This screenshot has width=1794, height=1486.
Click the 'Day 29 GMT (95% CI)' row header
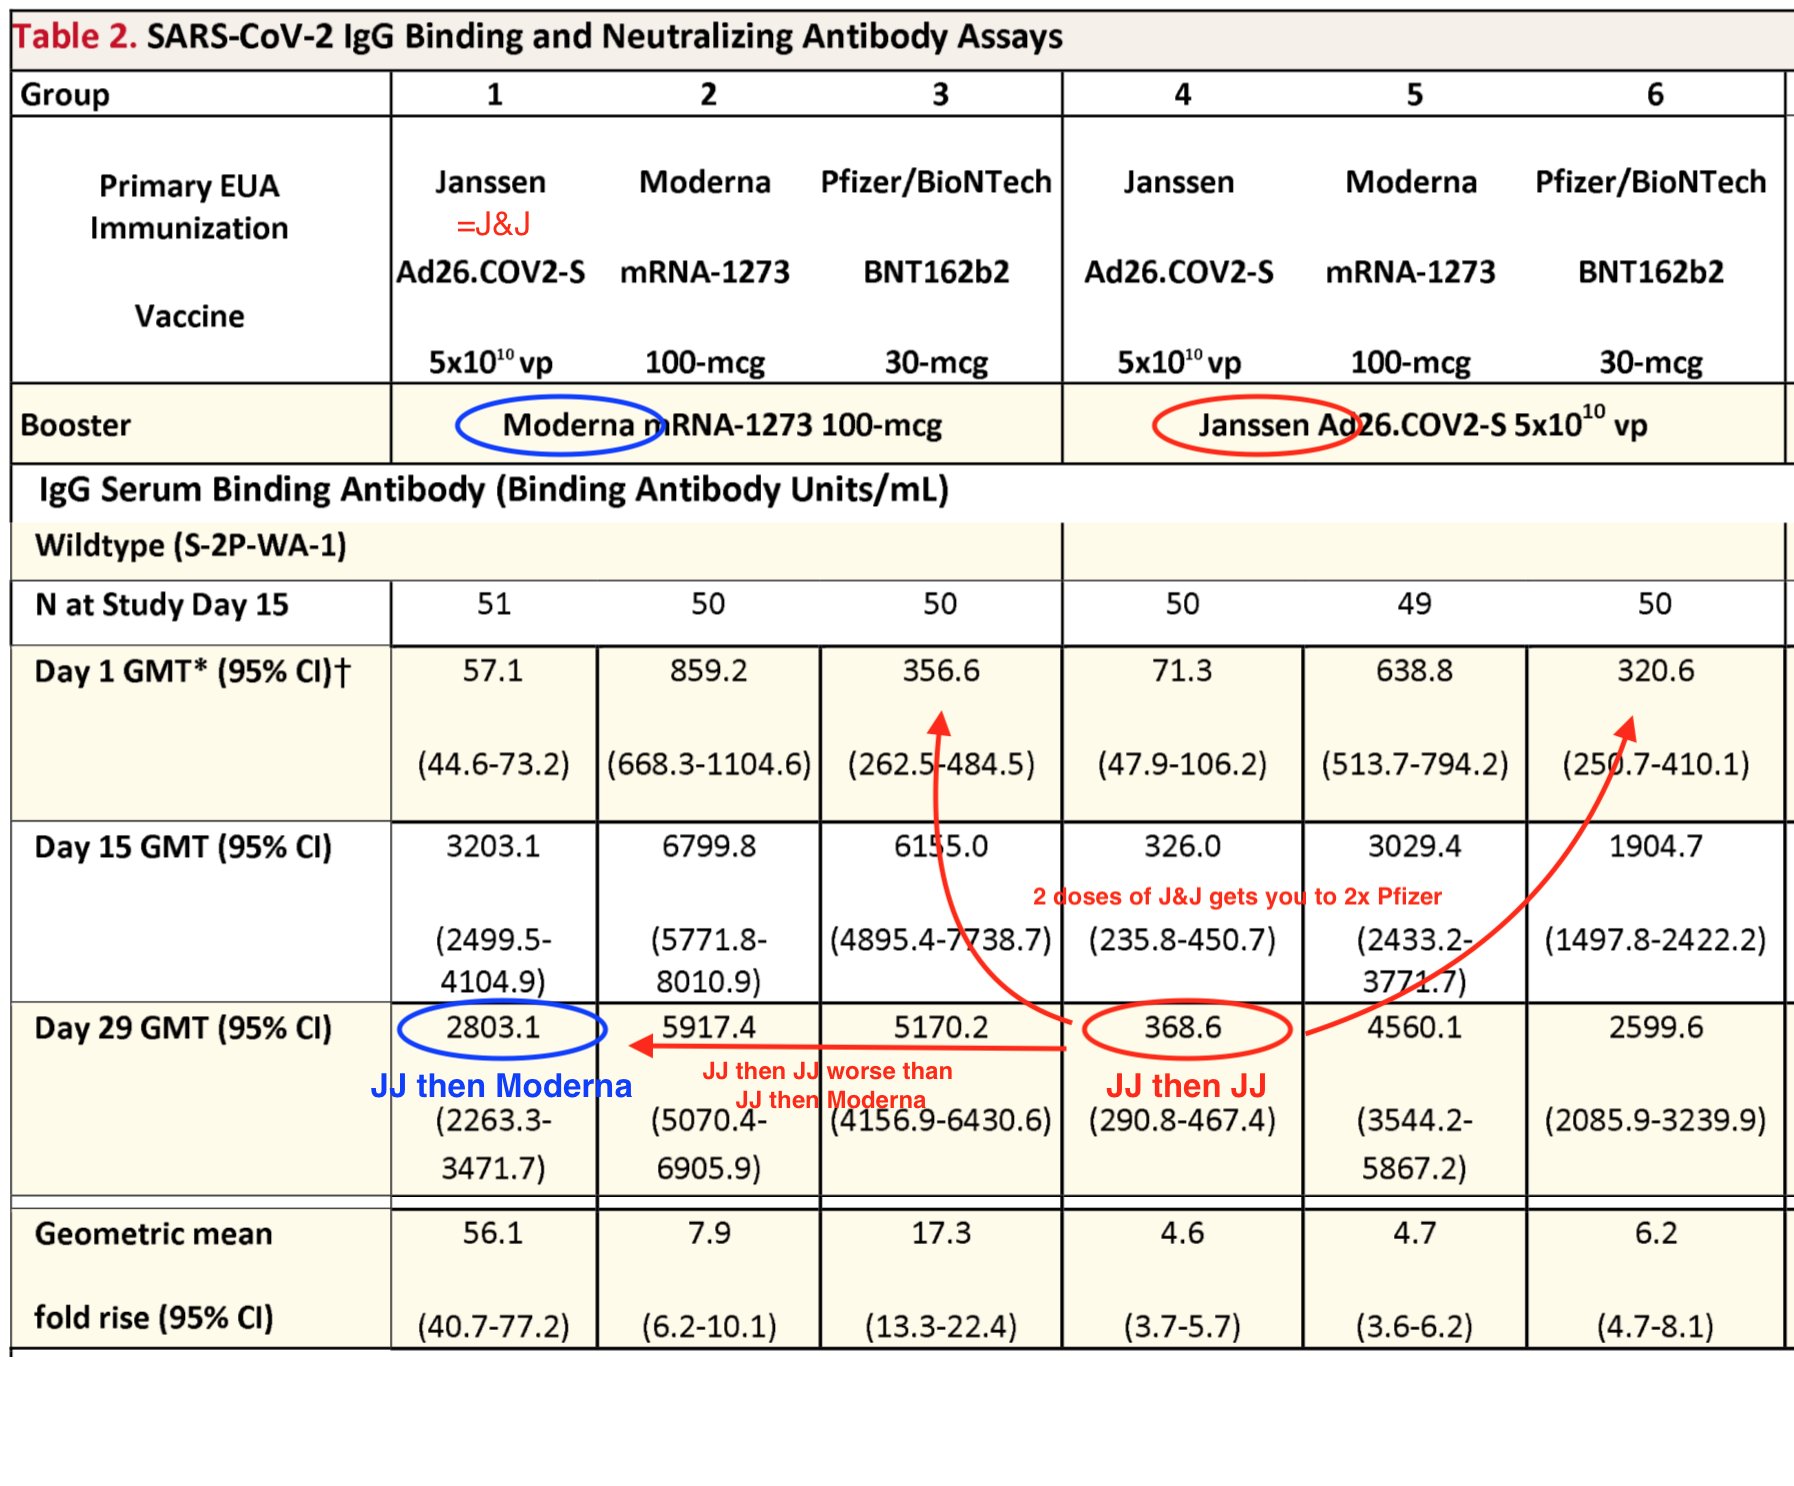click(183, 1029)
